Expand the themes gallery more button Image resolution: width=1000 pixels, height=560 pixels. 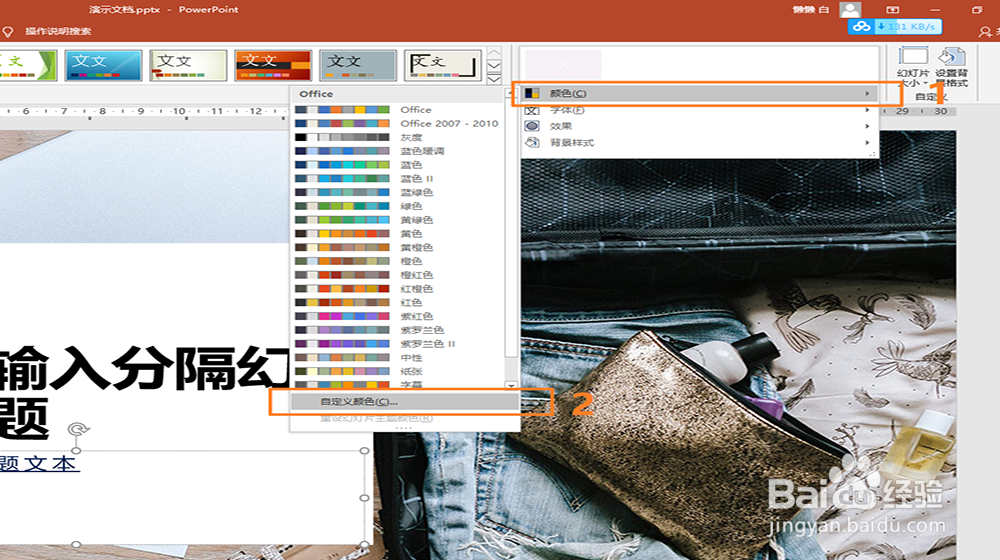(x=494, y=78)
